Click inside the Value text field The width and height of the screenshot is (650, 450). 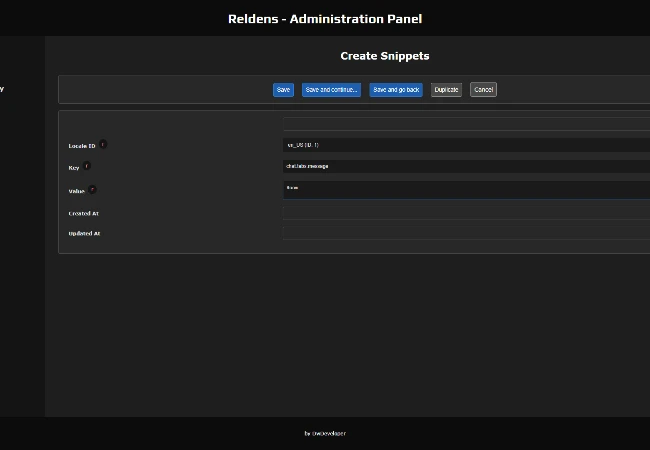coord(466,190)
